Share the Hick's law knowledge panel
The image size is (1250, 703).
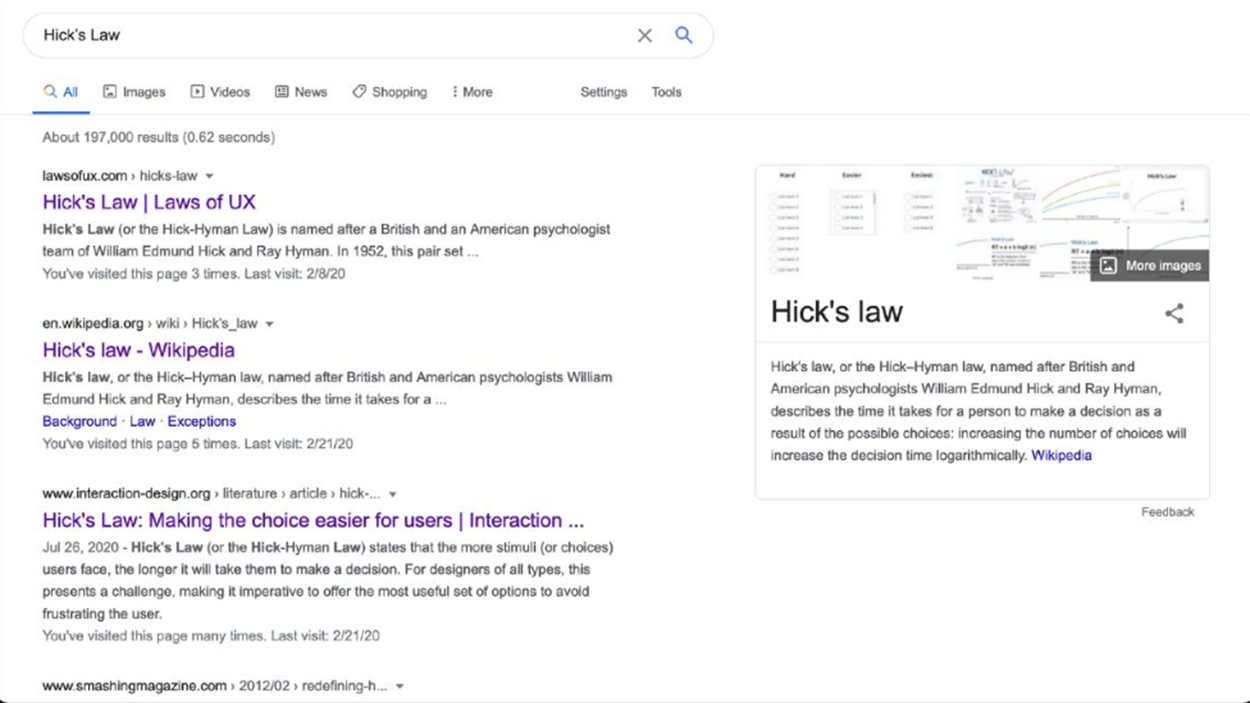(x=1174, y=313)
